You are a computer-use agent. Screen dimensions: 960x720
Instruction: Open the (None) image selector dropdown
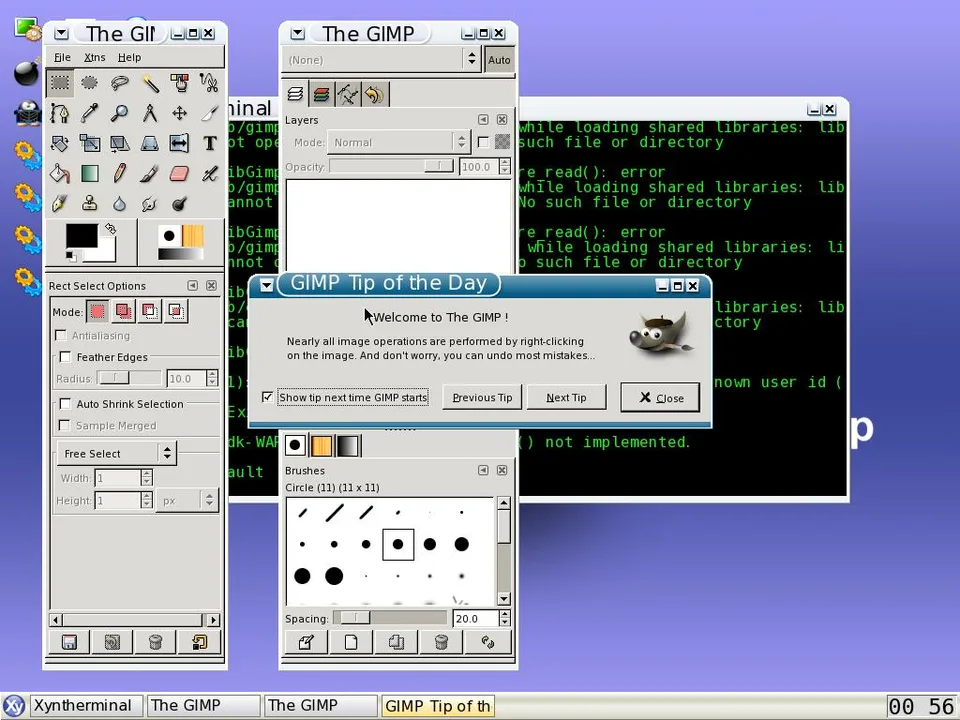[x=383, y=60]
